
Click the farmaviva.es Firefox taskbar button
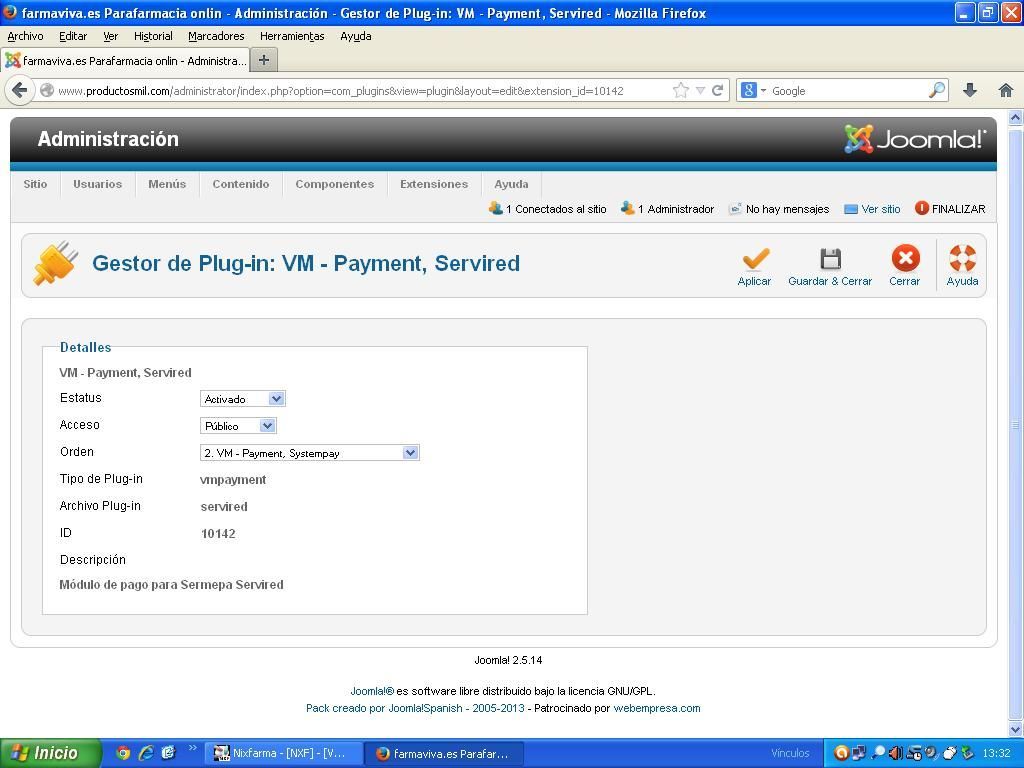pyautogui.click(x=444, y=753)
